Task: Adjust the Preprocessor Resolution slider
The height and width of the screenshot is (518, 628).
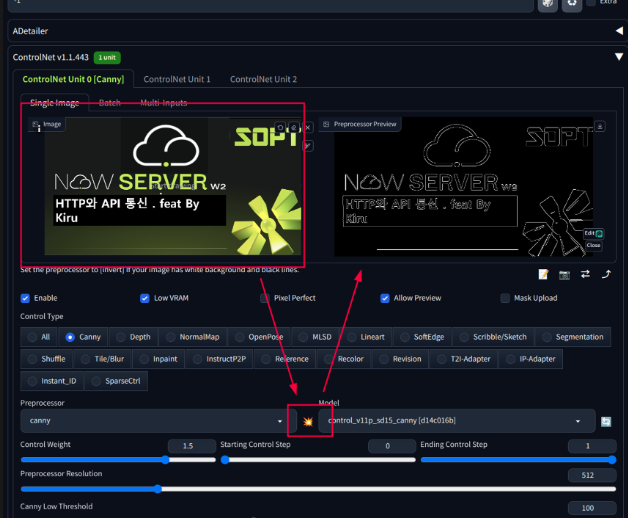Action: (318, 489)
